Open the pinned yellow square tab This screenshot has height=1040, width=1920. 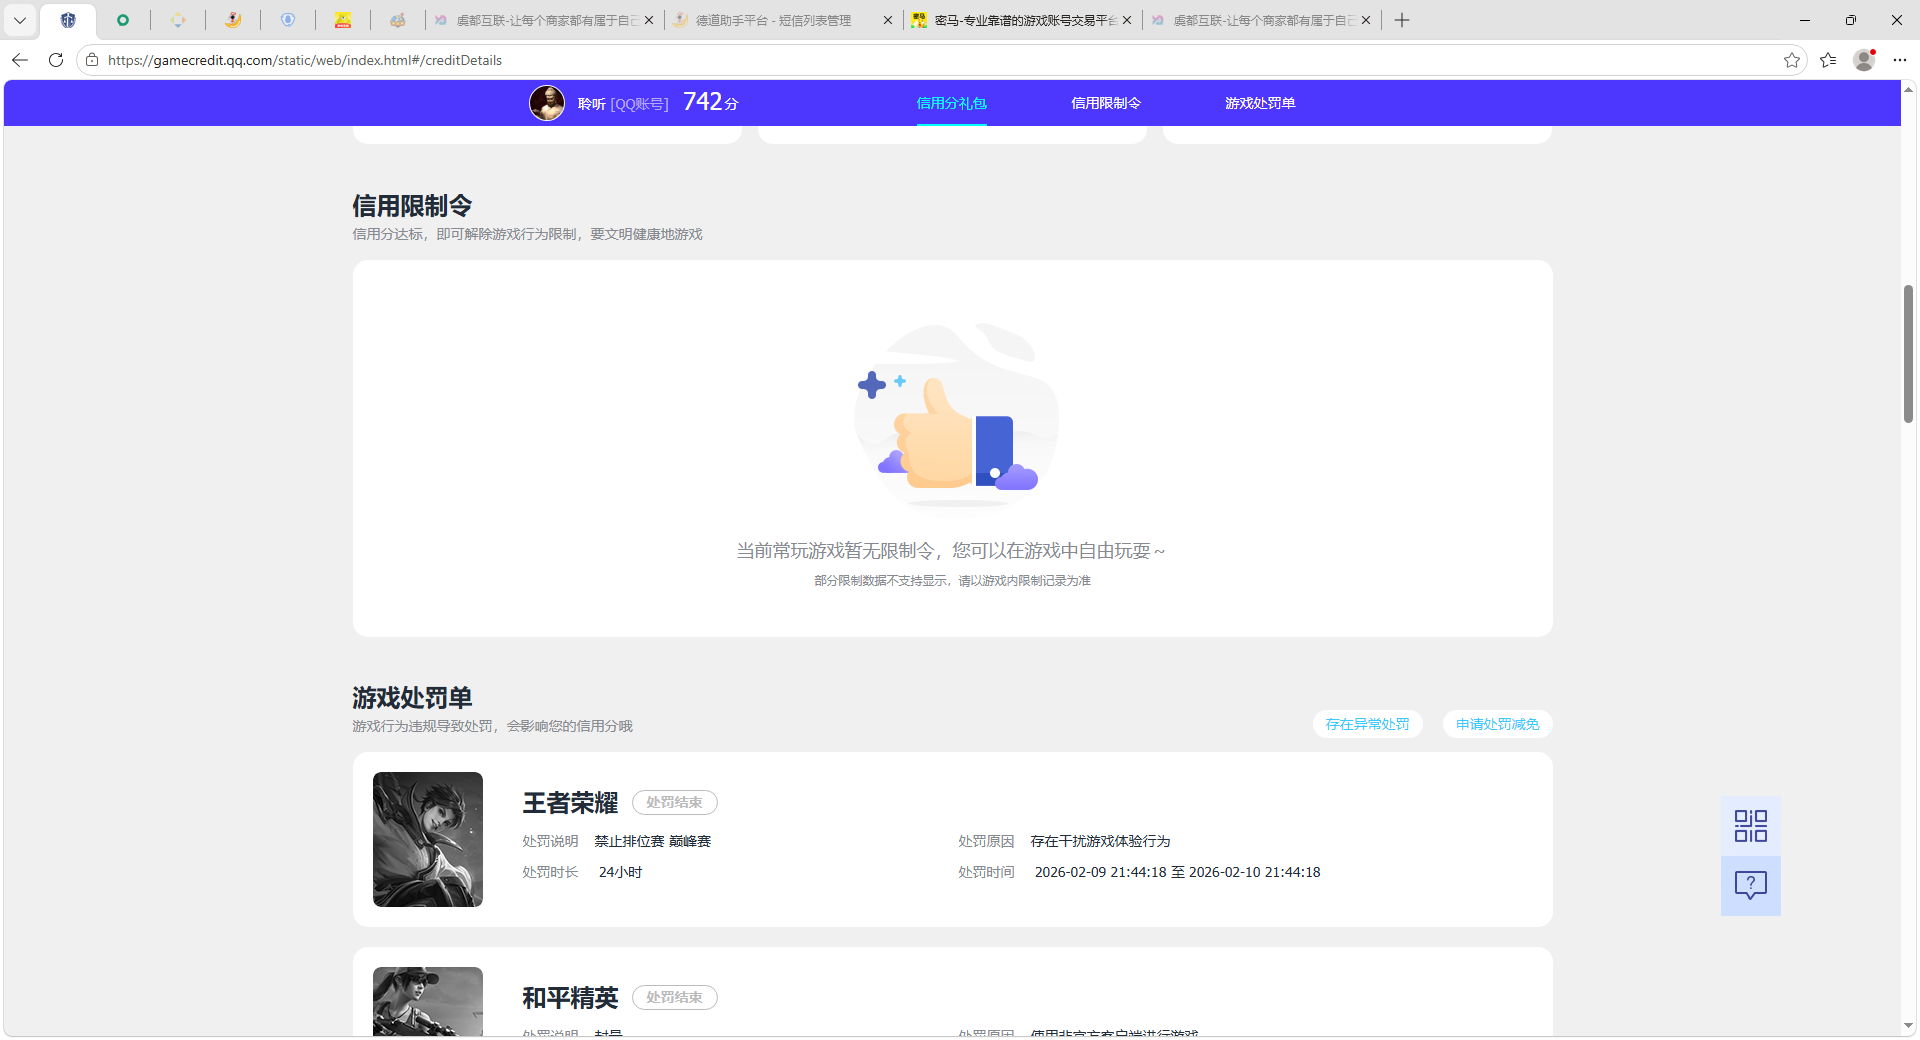(343, 20)
